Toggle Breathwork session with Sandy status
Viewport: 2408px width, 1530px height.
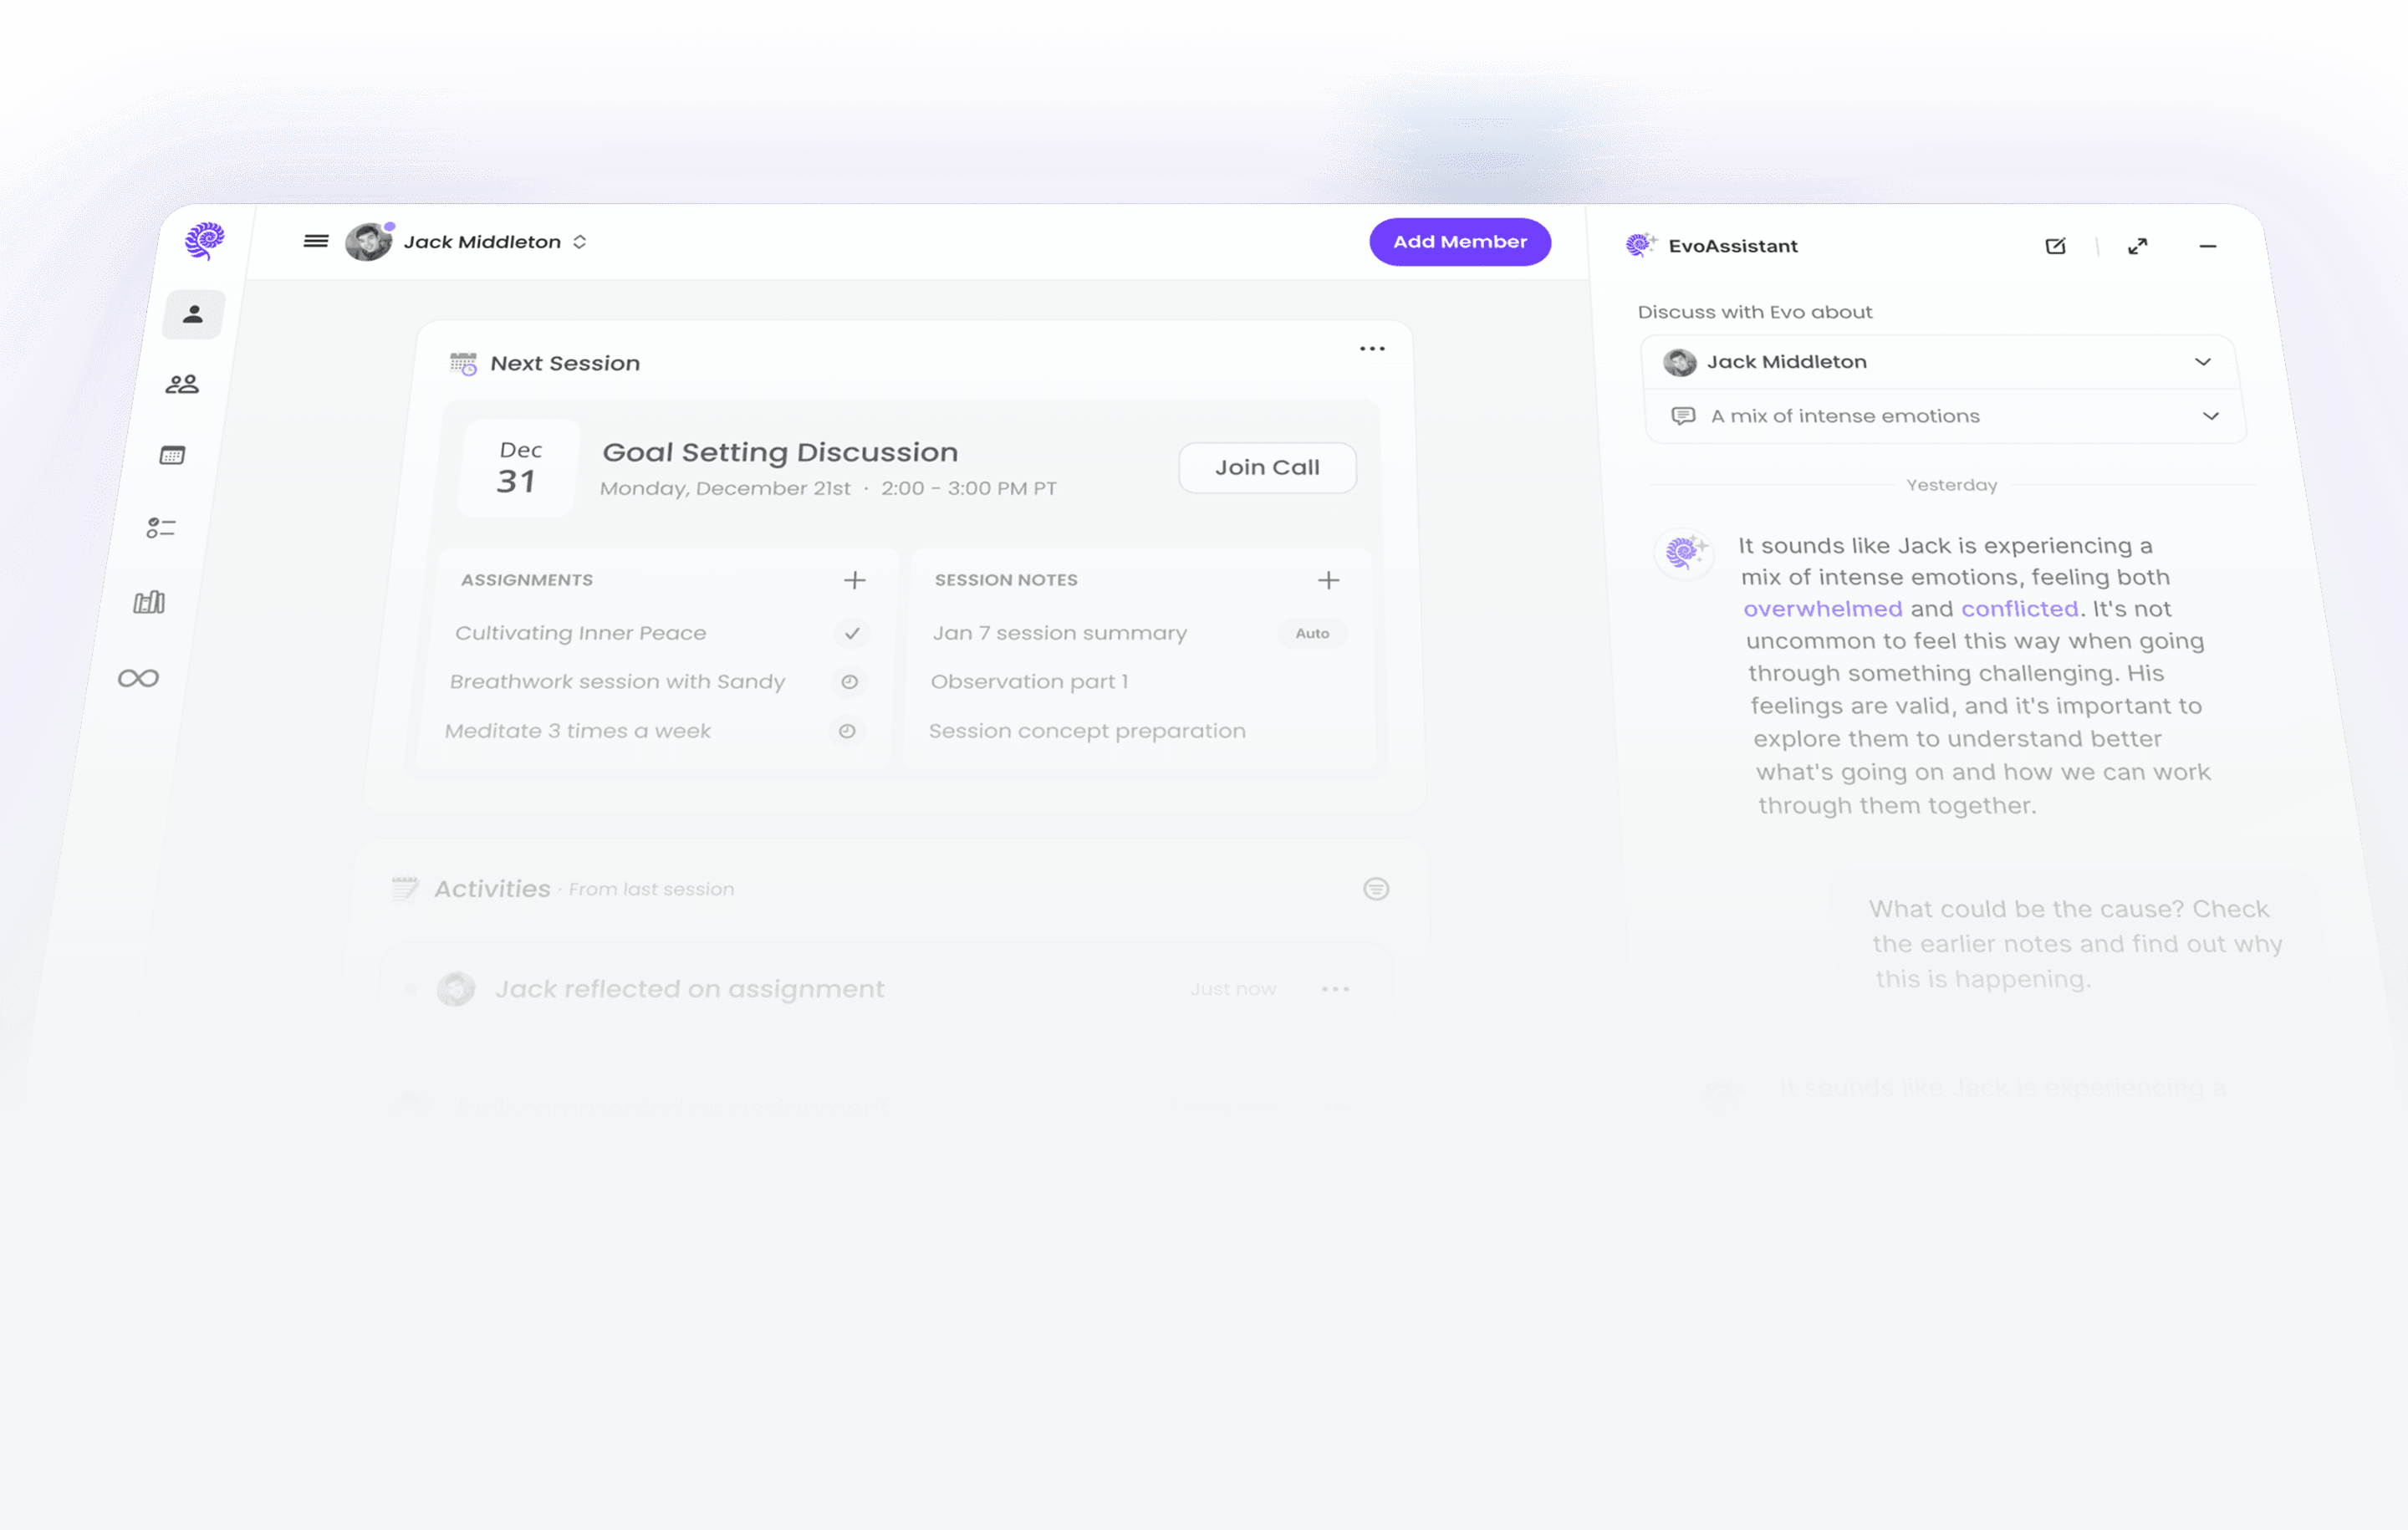click(x=849, y=681)
